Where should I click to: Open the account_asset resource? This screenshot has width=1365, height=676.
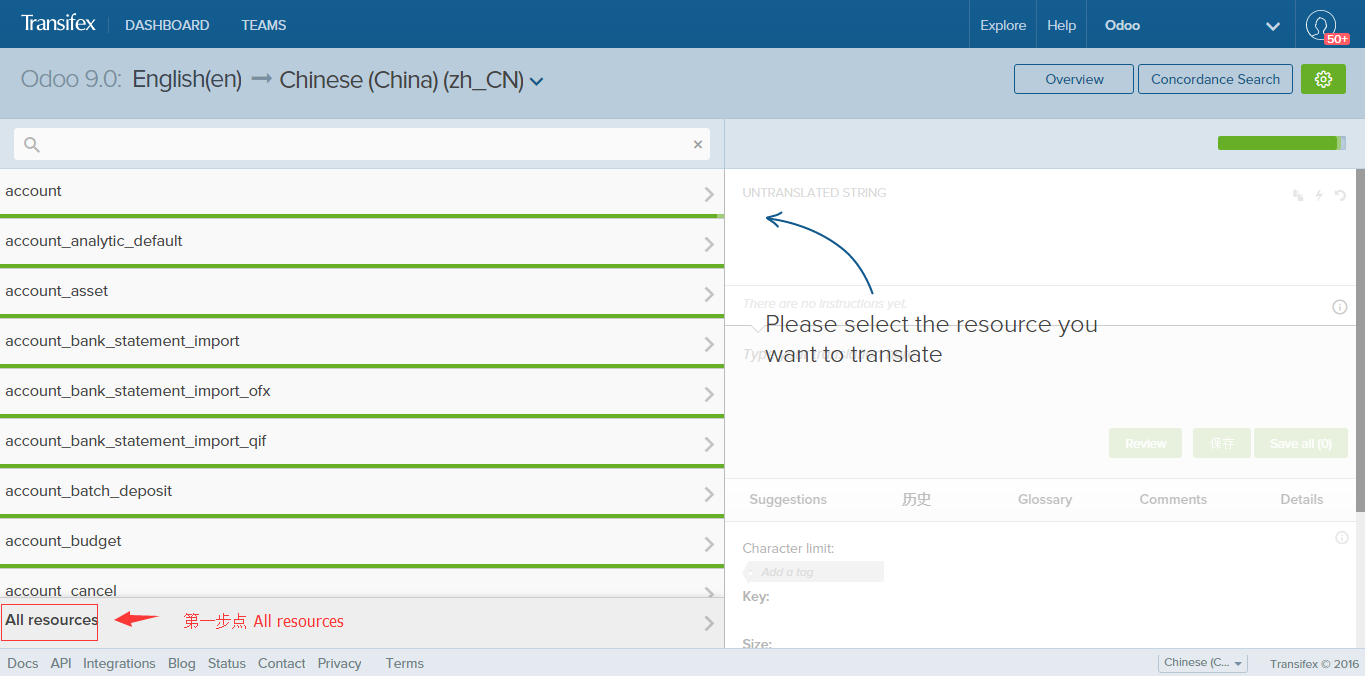click(x=360, y=292)
